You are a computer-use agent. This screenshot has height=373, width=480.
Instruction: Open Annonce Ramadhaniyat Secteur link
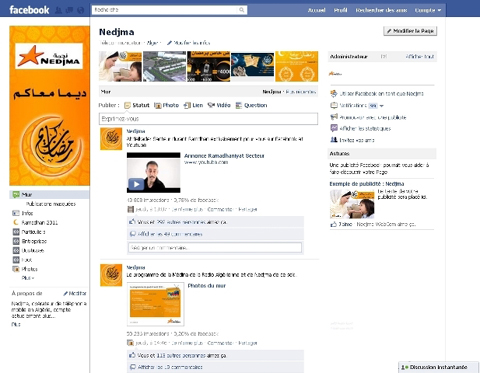pos(224,156)
